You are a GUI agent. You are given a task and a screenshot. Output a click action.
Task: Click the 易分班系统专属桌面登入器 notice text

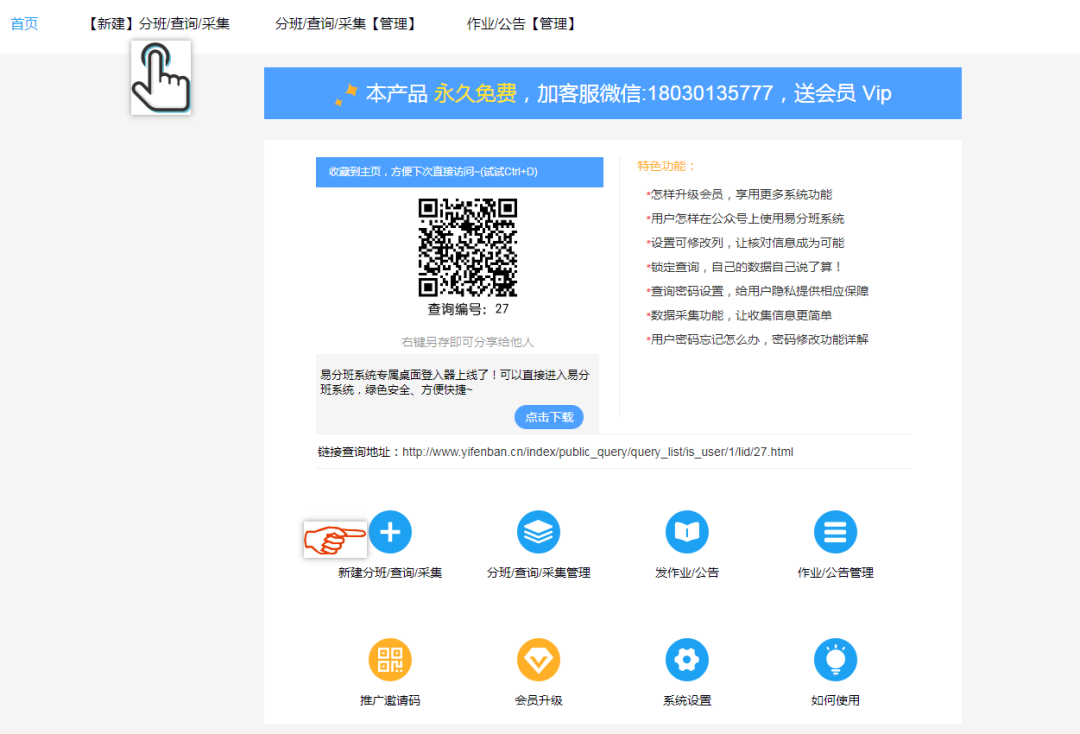click(x=455, y=382)
